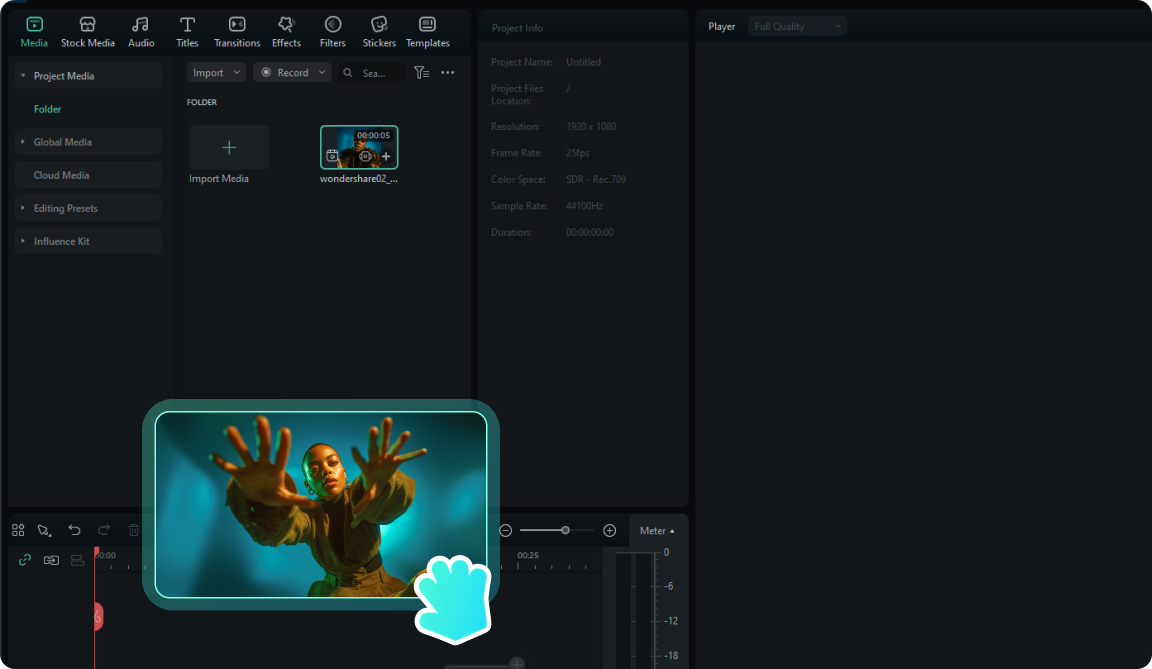Click the Delete trash icon
This screenshot has width=1152, height=669.
tap(134, 529)
